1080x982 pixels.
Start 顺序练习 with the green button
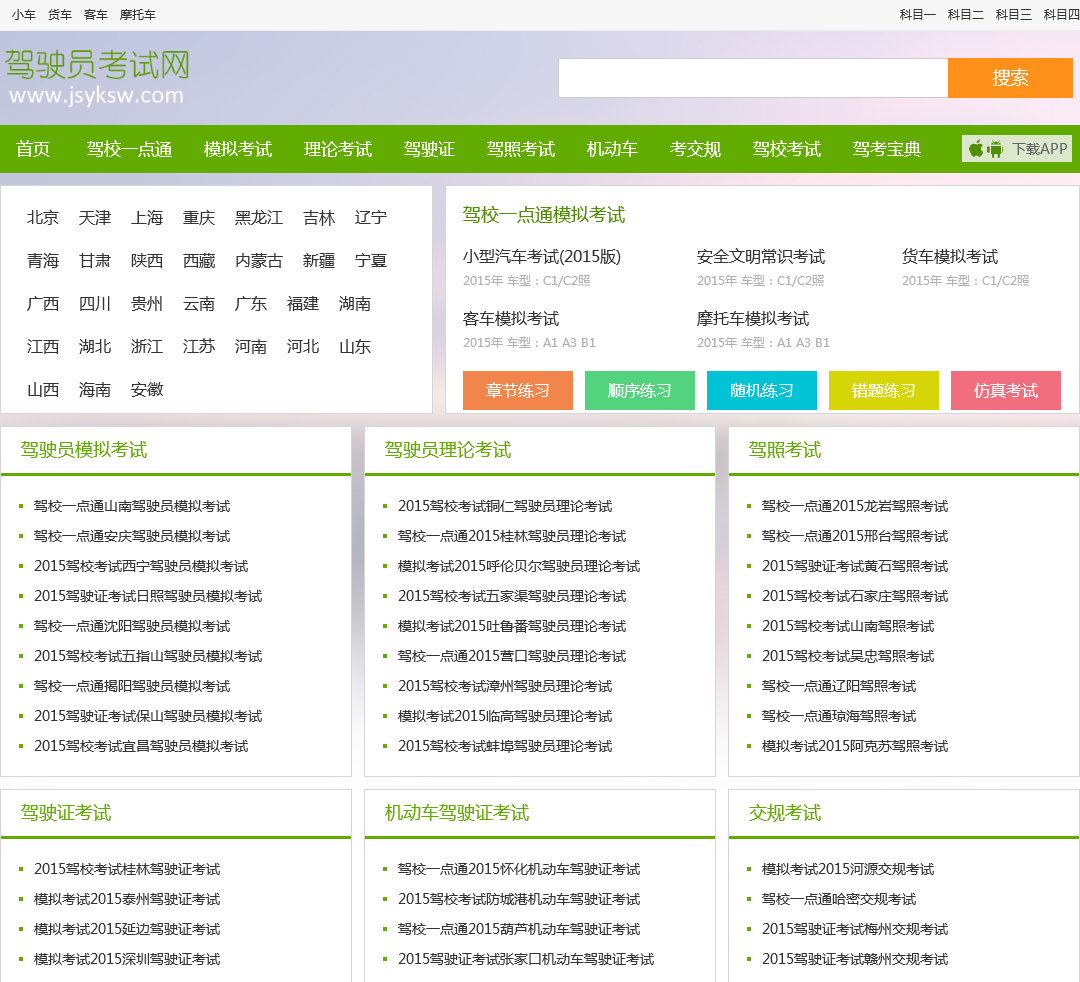pos(640,390)
